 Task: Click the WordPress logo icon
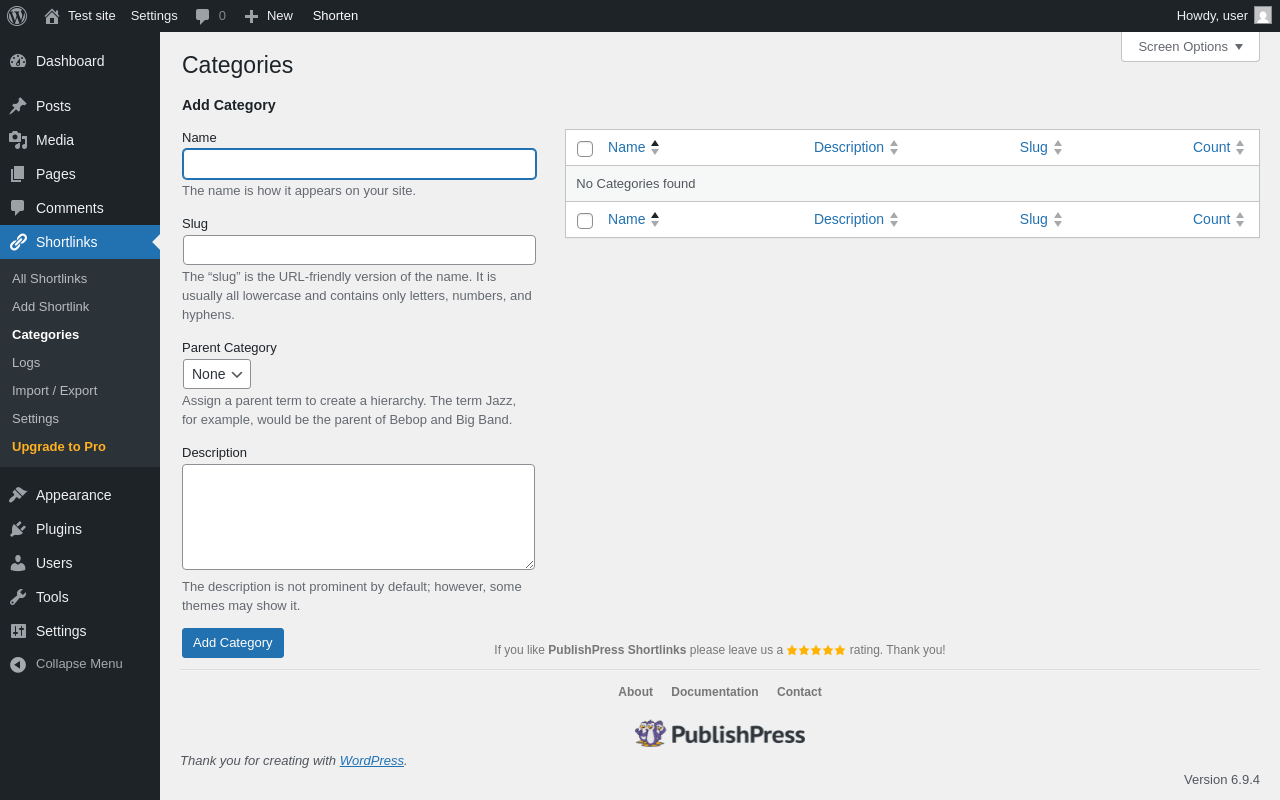click(17, 16)
